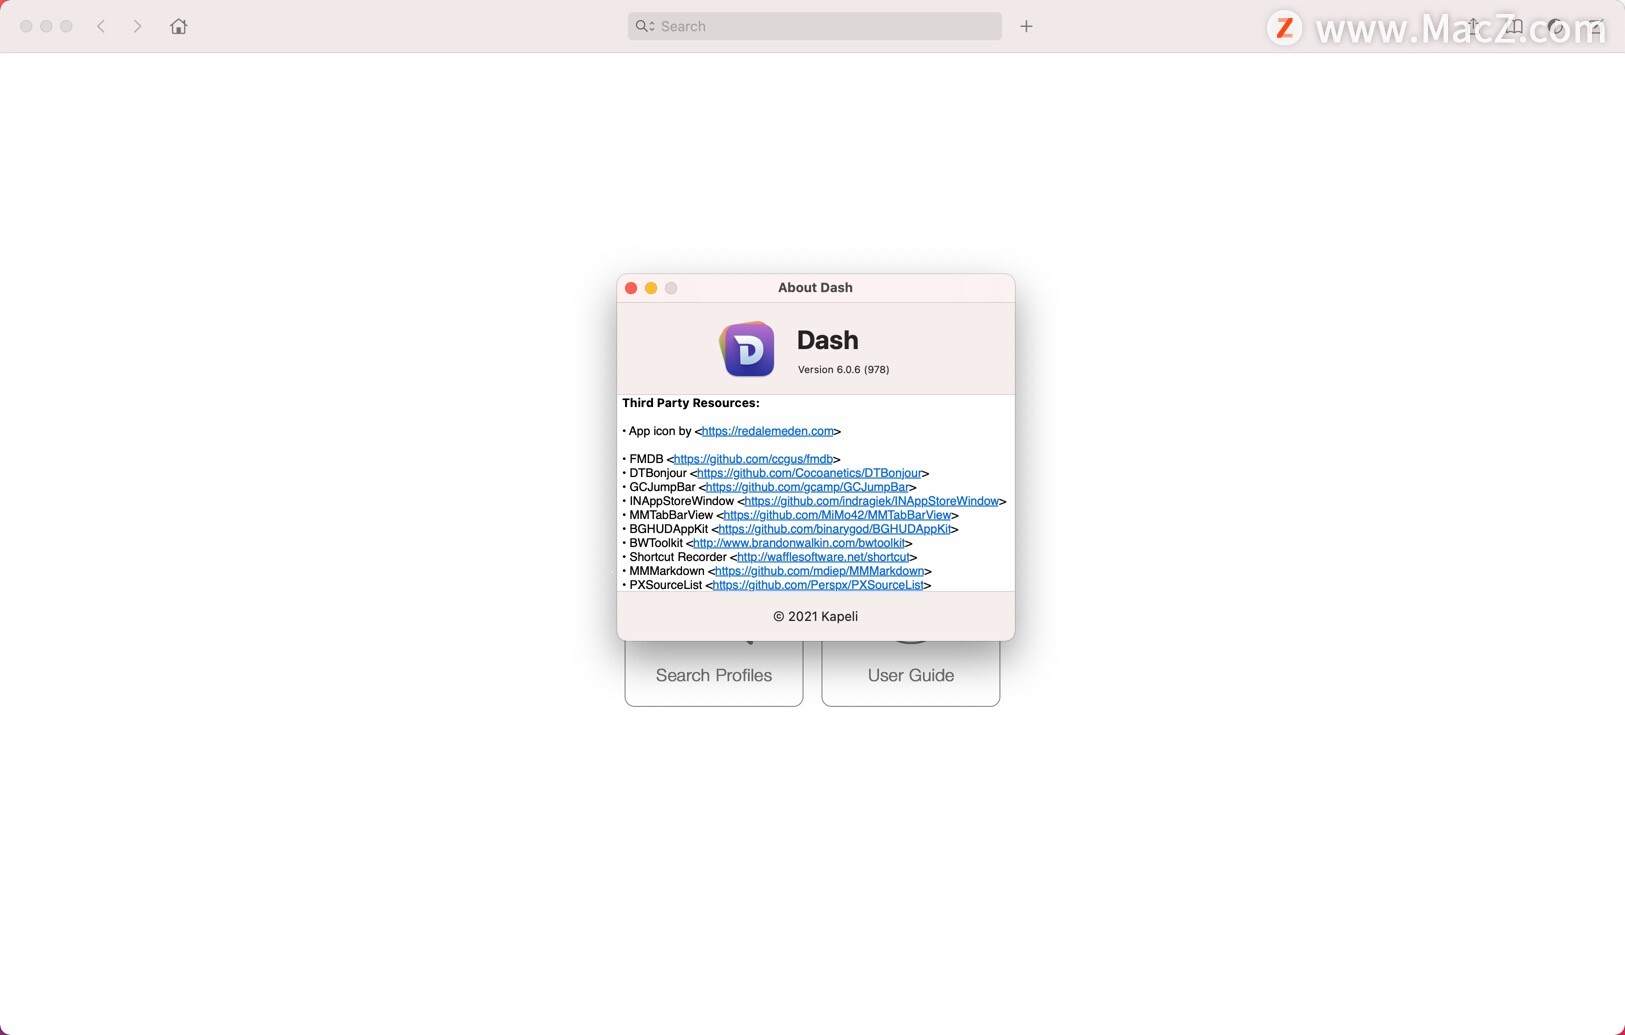Open the BWToolkit brandonwalkin.com link
This screenshot has width=1625, height=1035.
(799, 543)
